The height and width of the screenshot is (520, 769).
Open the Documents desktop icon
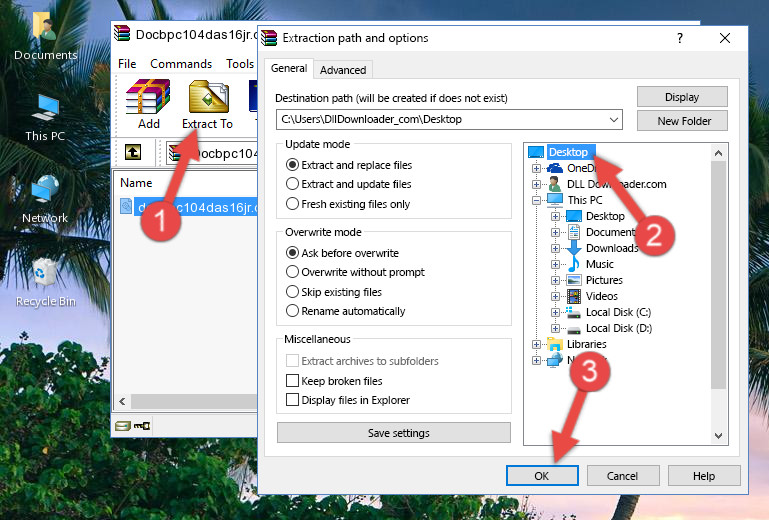click(x=45, y=35)
